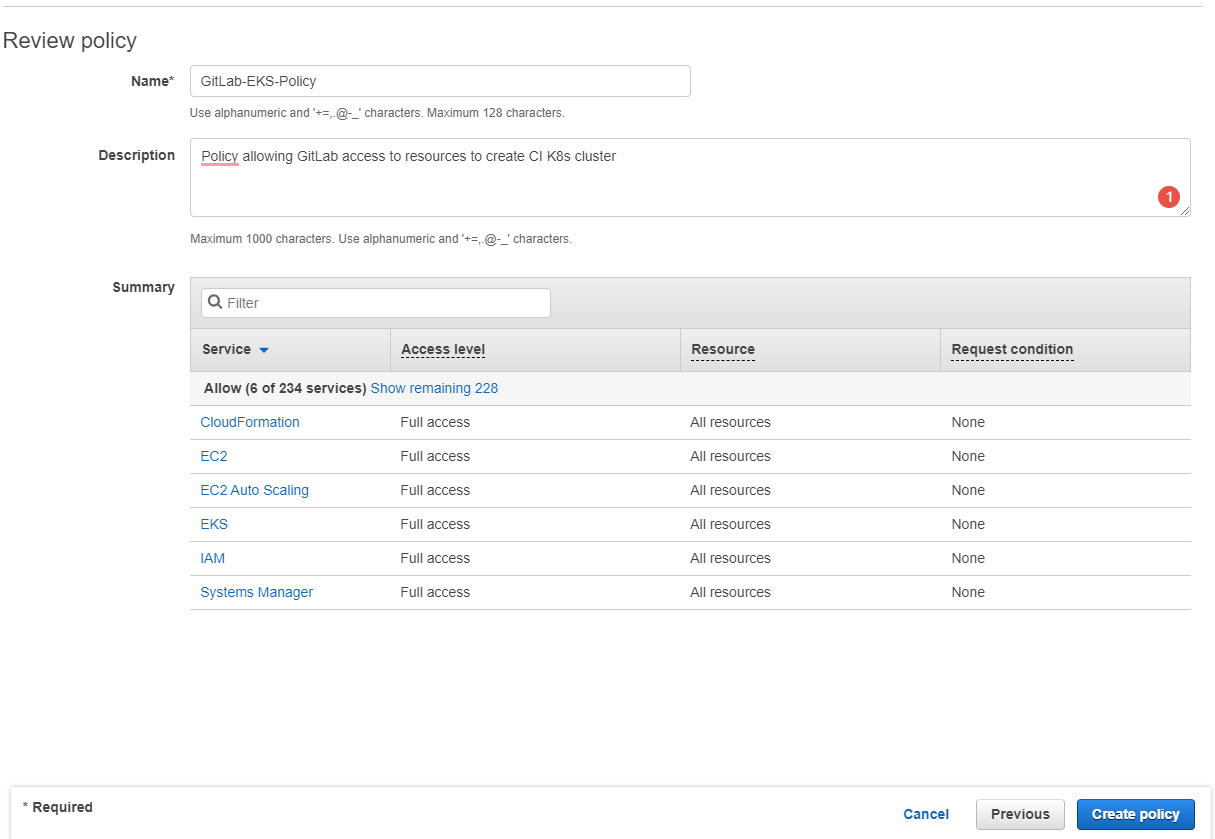Open the CloudFormation service link
Viewport: 1215px width, 839px height.
tap(250, 422)
